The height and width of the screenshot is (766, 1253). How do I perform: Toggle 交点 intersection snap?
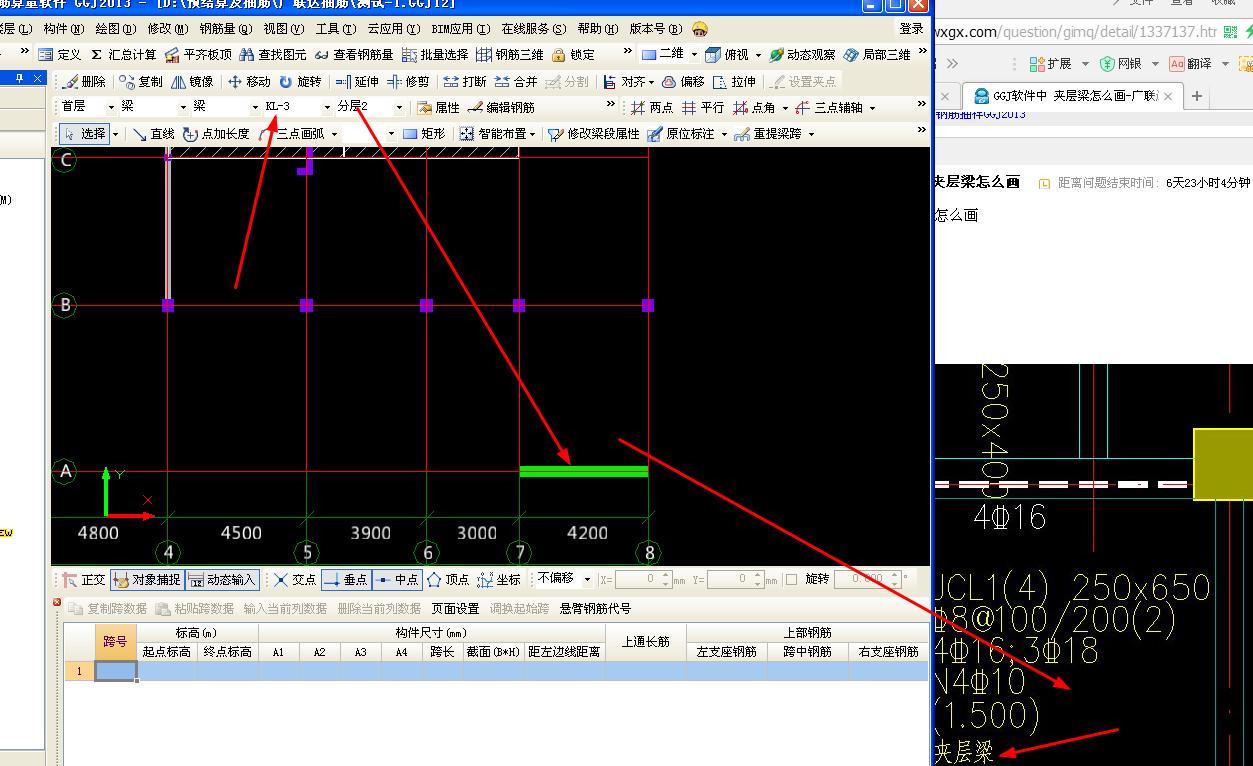tap(295, 579)
